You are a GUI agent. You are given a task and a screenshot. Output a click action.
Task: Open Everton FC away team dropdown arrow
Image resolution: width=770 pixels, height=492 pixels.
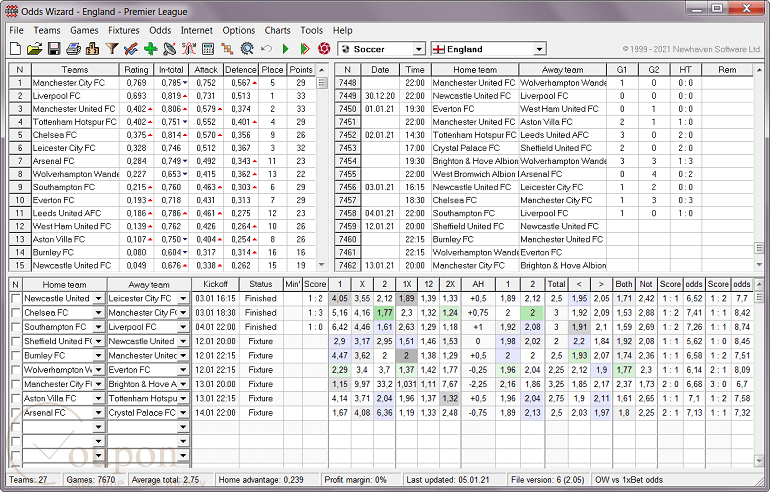point(183,370)
